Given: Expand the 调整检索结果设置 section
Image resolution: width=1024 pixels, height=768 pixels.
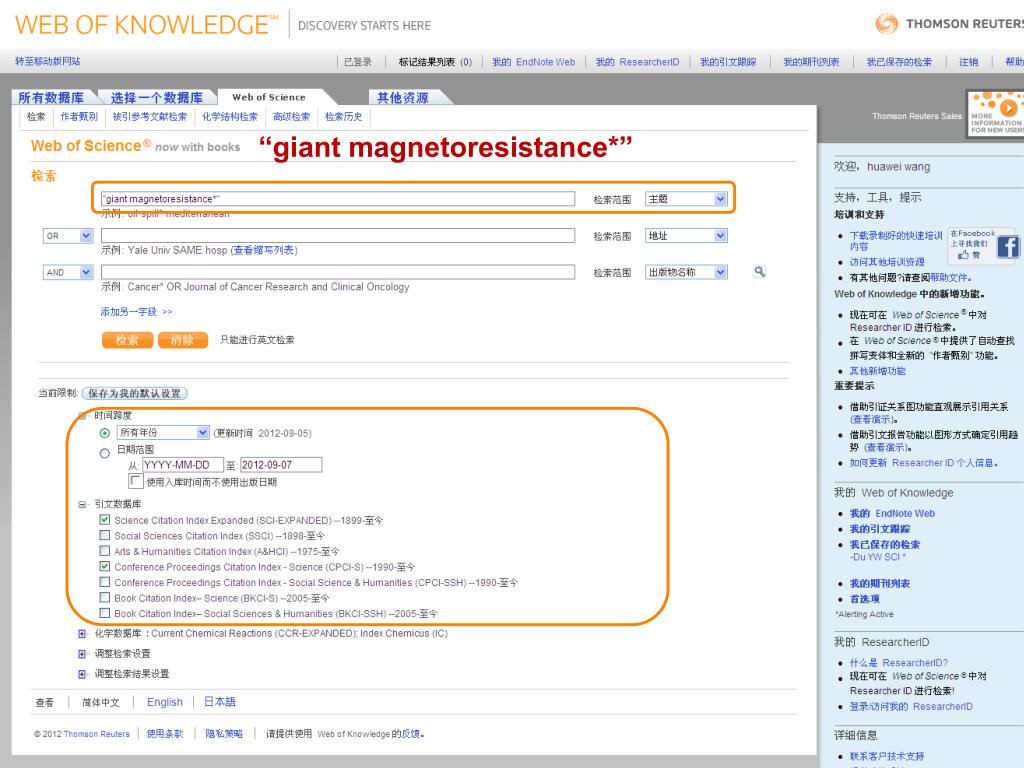Looking at the screenshot, I should pos(82,674).
